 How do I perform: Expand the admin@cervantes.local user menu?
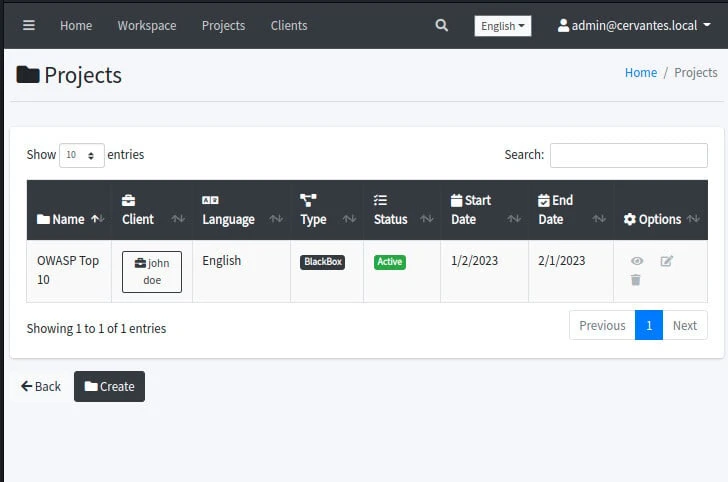(x=634, y=25)
